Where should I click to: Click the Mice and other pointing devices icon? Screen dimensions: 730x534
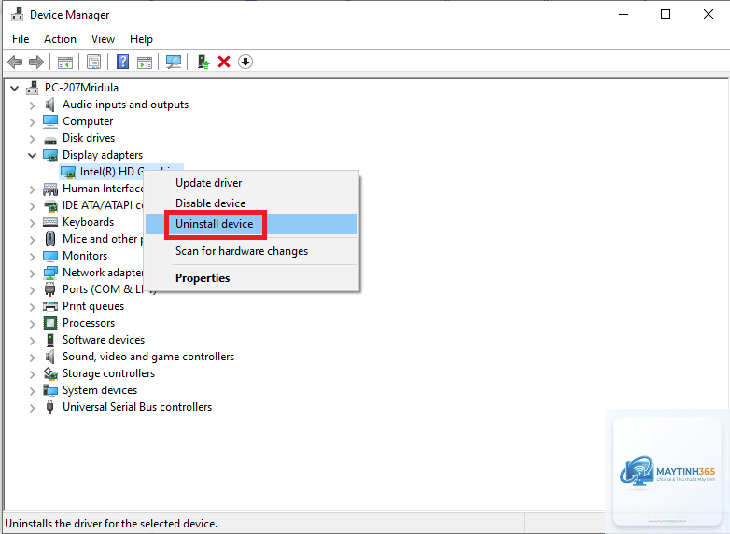point(50,239)
